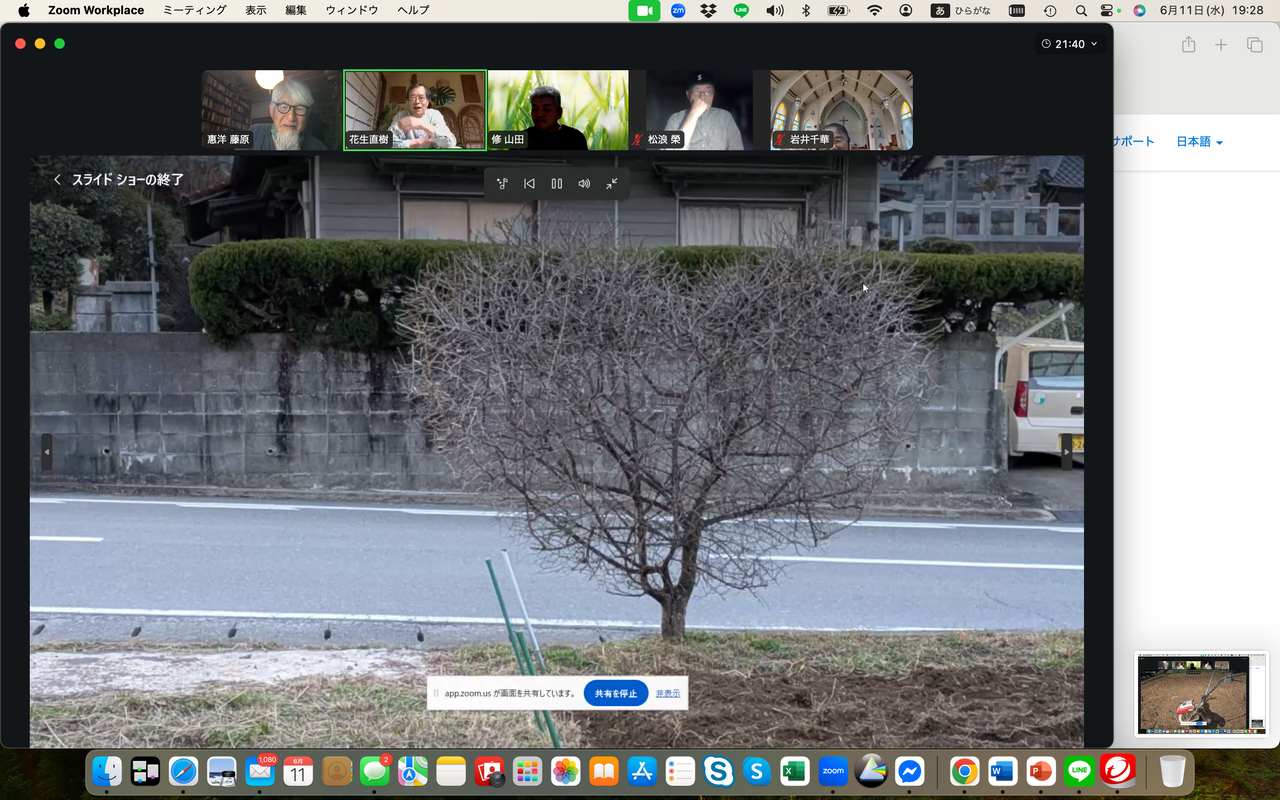Click the green camera status icon in menu bar
The image size is (1280, 800).
click(x=644, y=10)
